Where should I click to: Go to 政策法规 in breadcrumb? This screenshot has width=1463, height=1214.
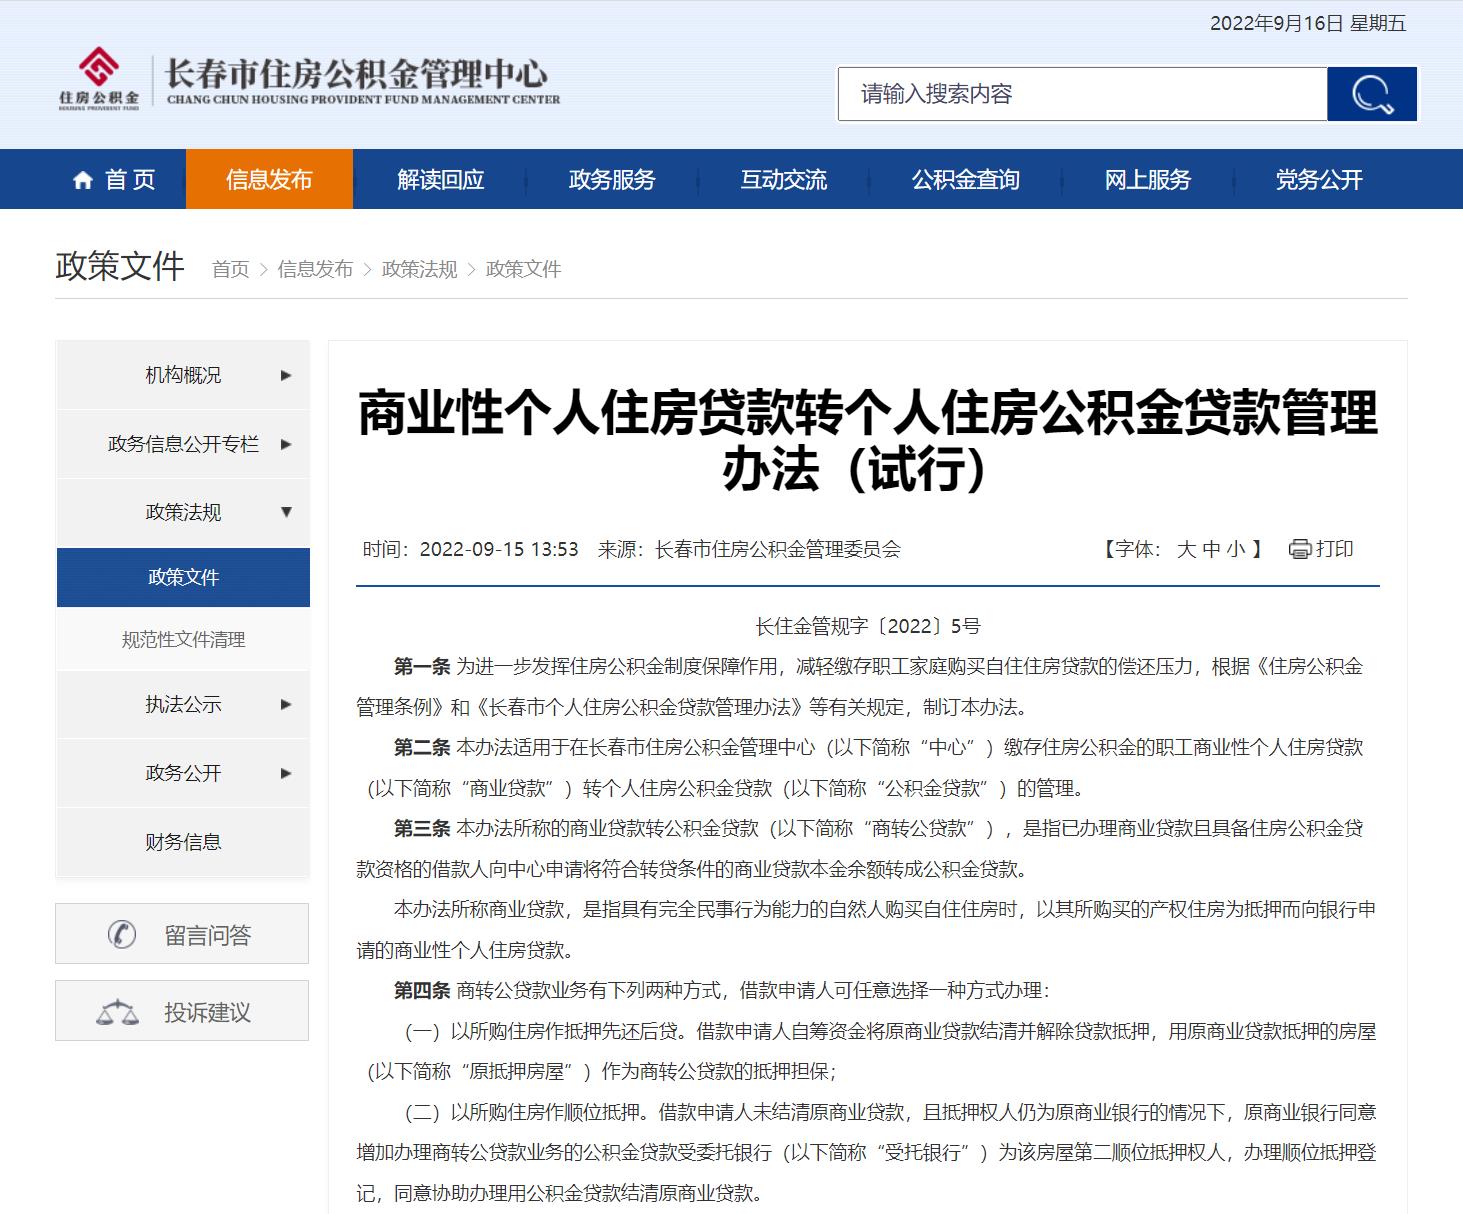419,269
